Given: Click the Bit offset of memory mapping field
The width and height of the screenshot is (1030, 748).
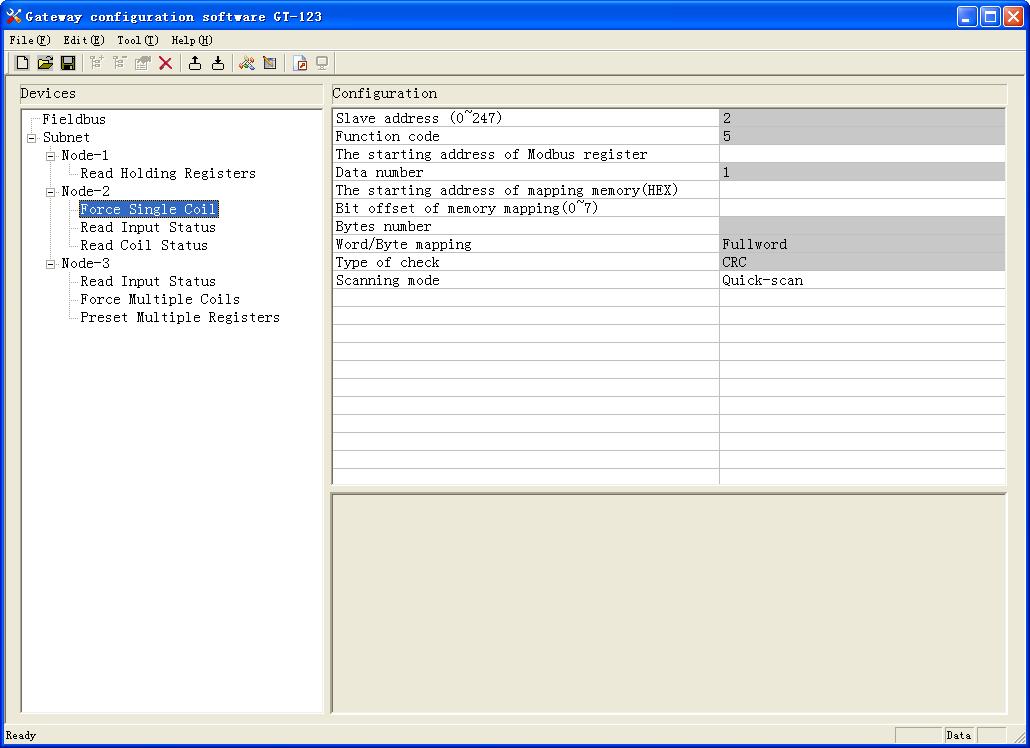Looking at the screenshot, I should point(861,209).
